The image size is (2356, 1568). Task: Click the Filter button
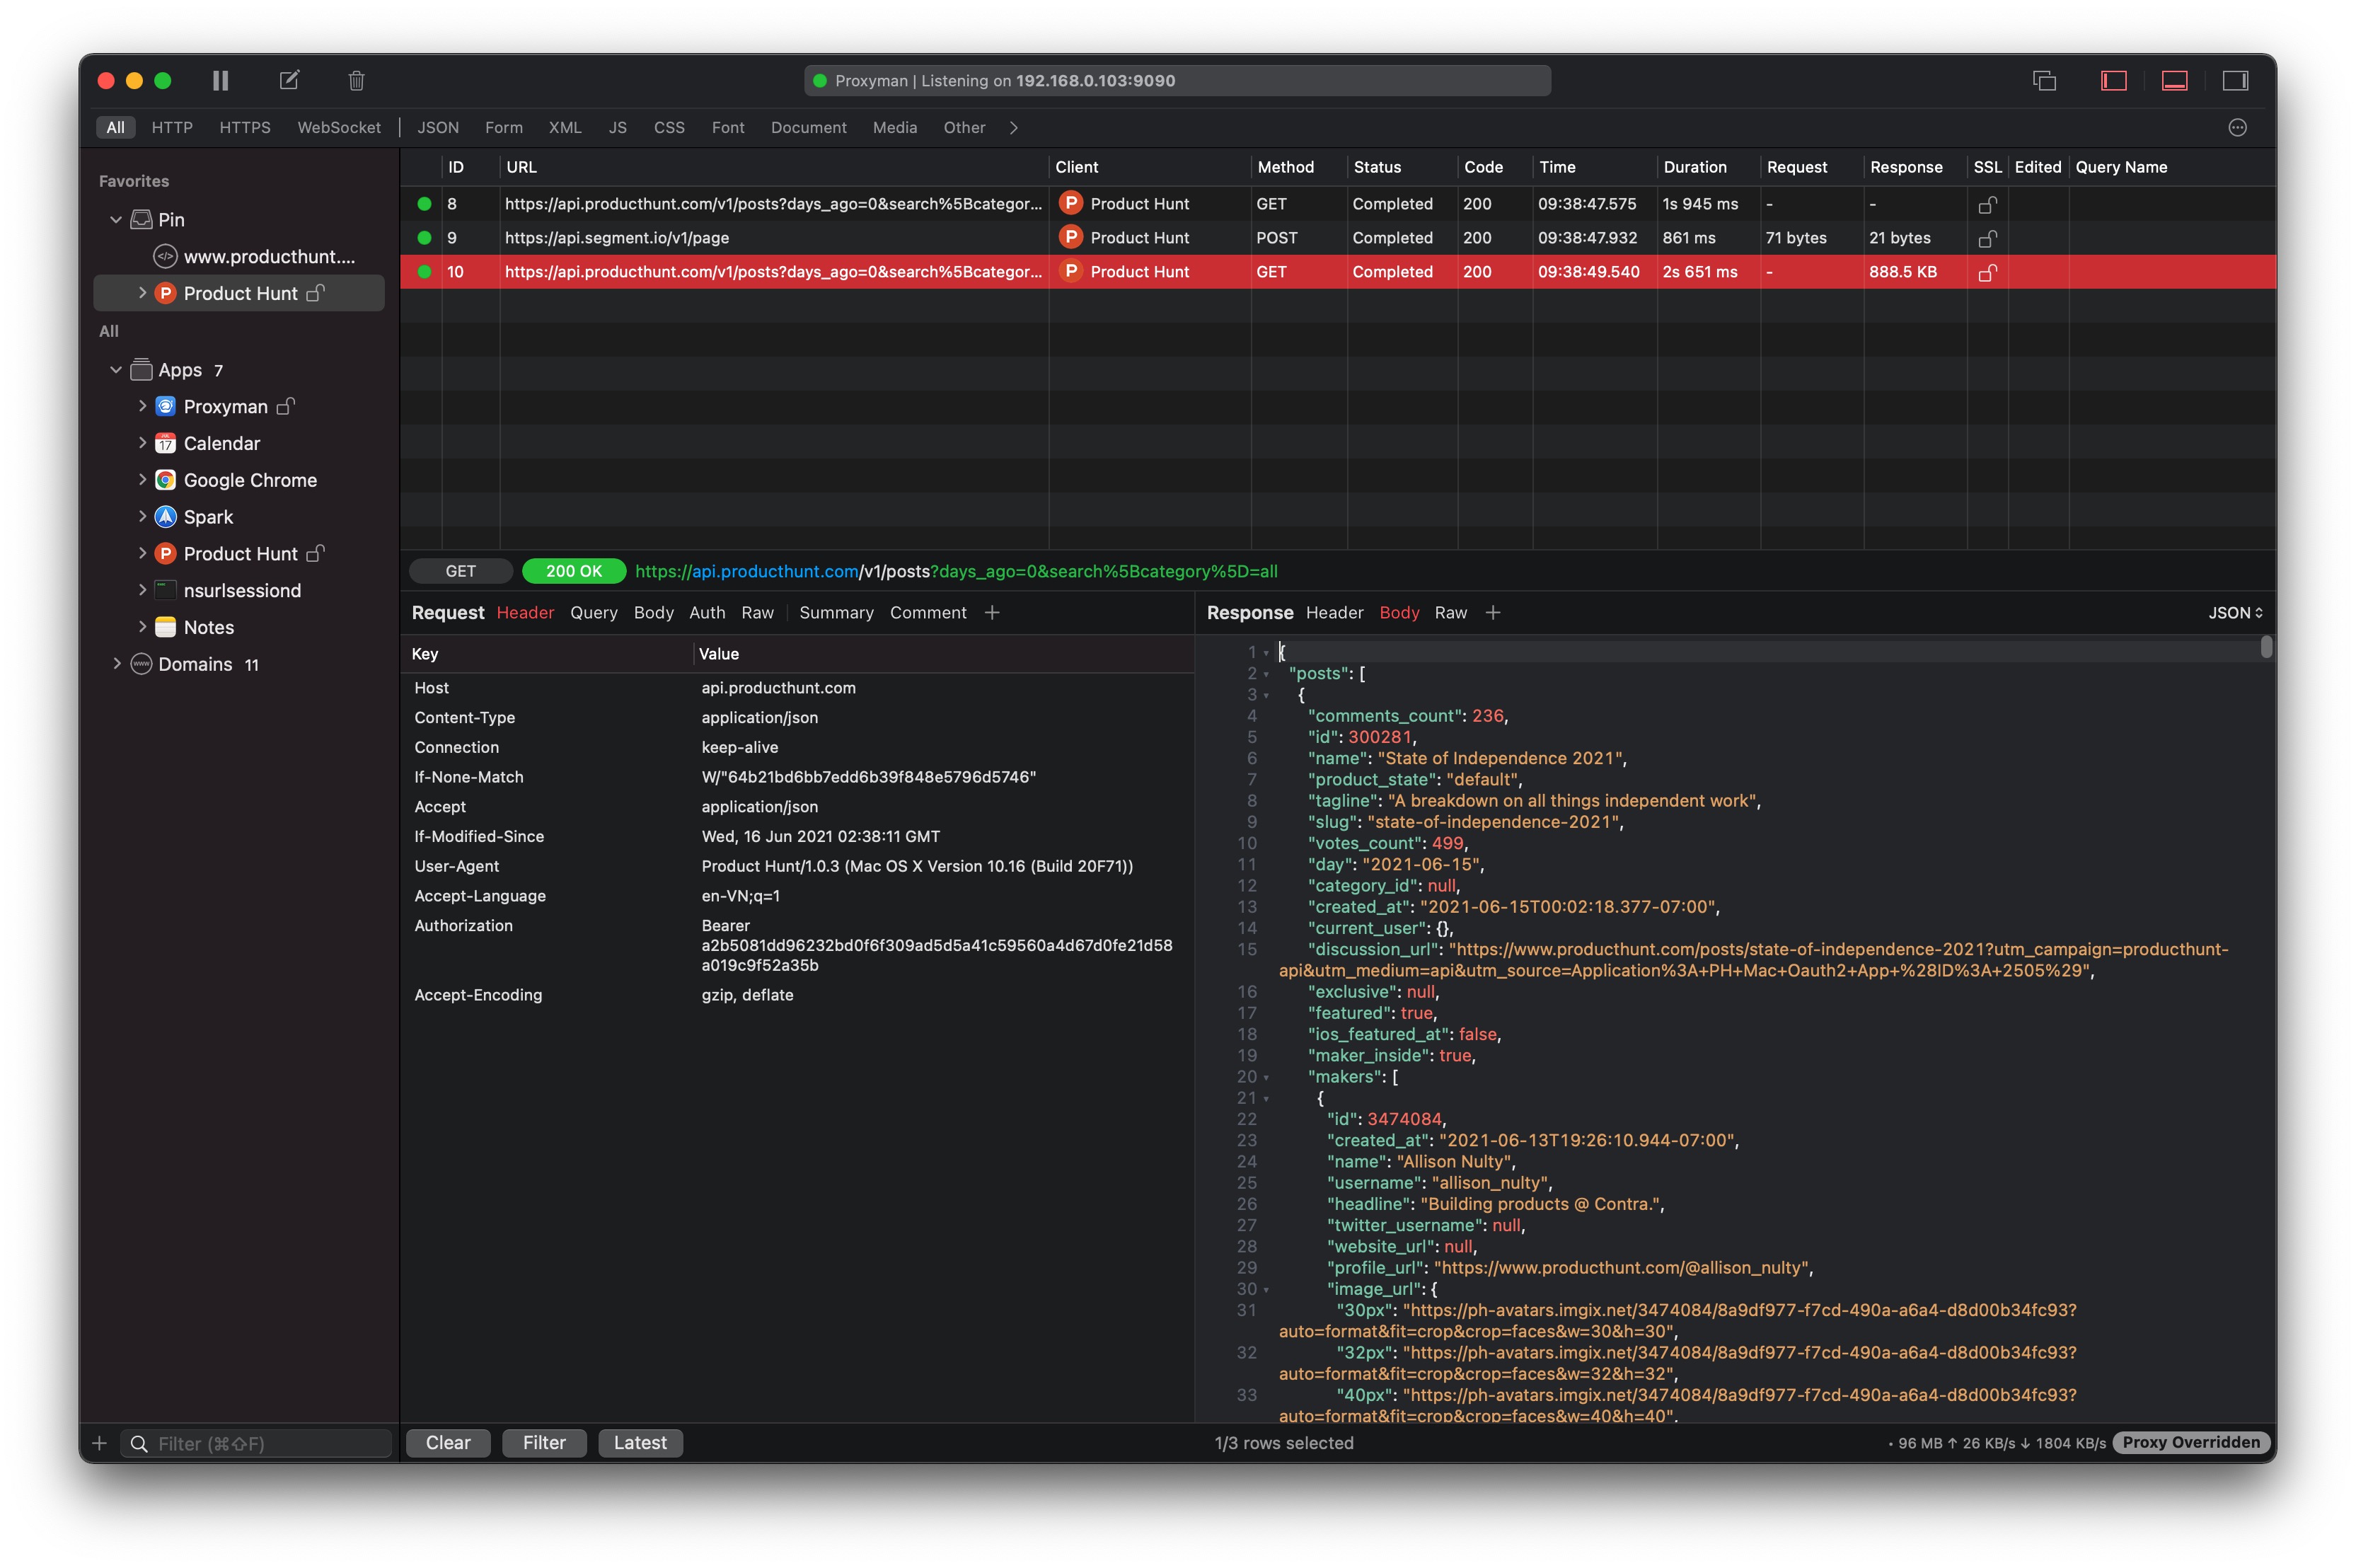pyautogui.click(x=544, y=1443)
